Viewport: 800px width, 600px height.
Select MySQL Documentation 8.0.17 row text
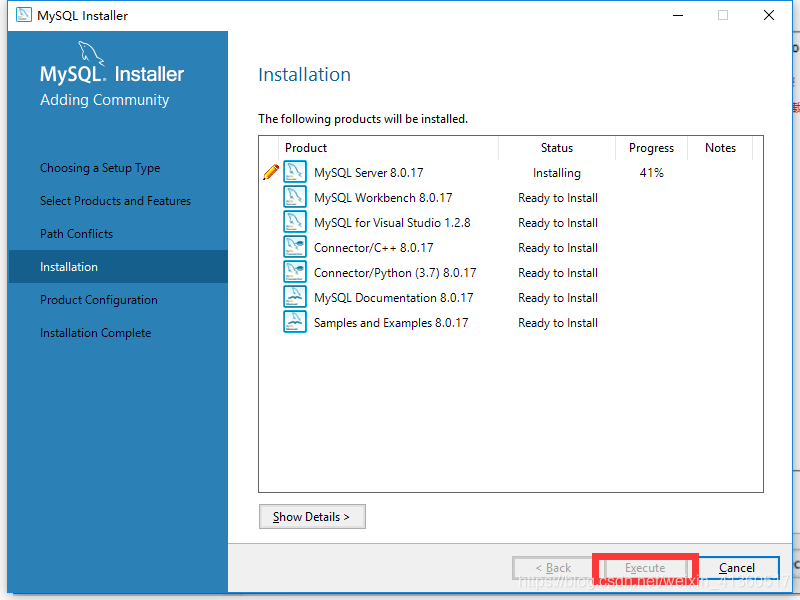coord(393,298)
